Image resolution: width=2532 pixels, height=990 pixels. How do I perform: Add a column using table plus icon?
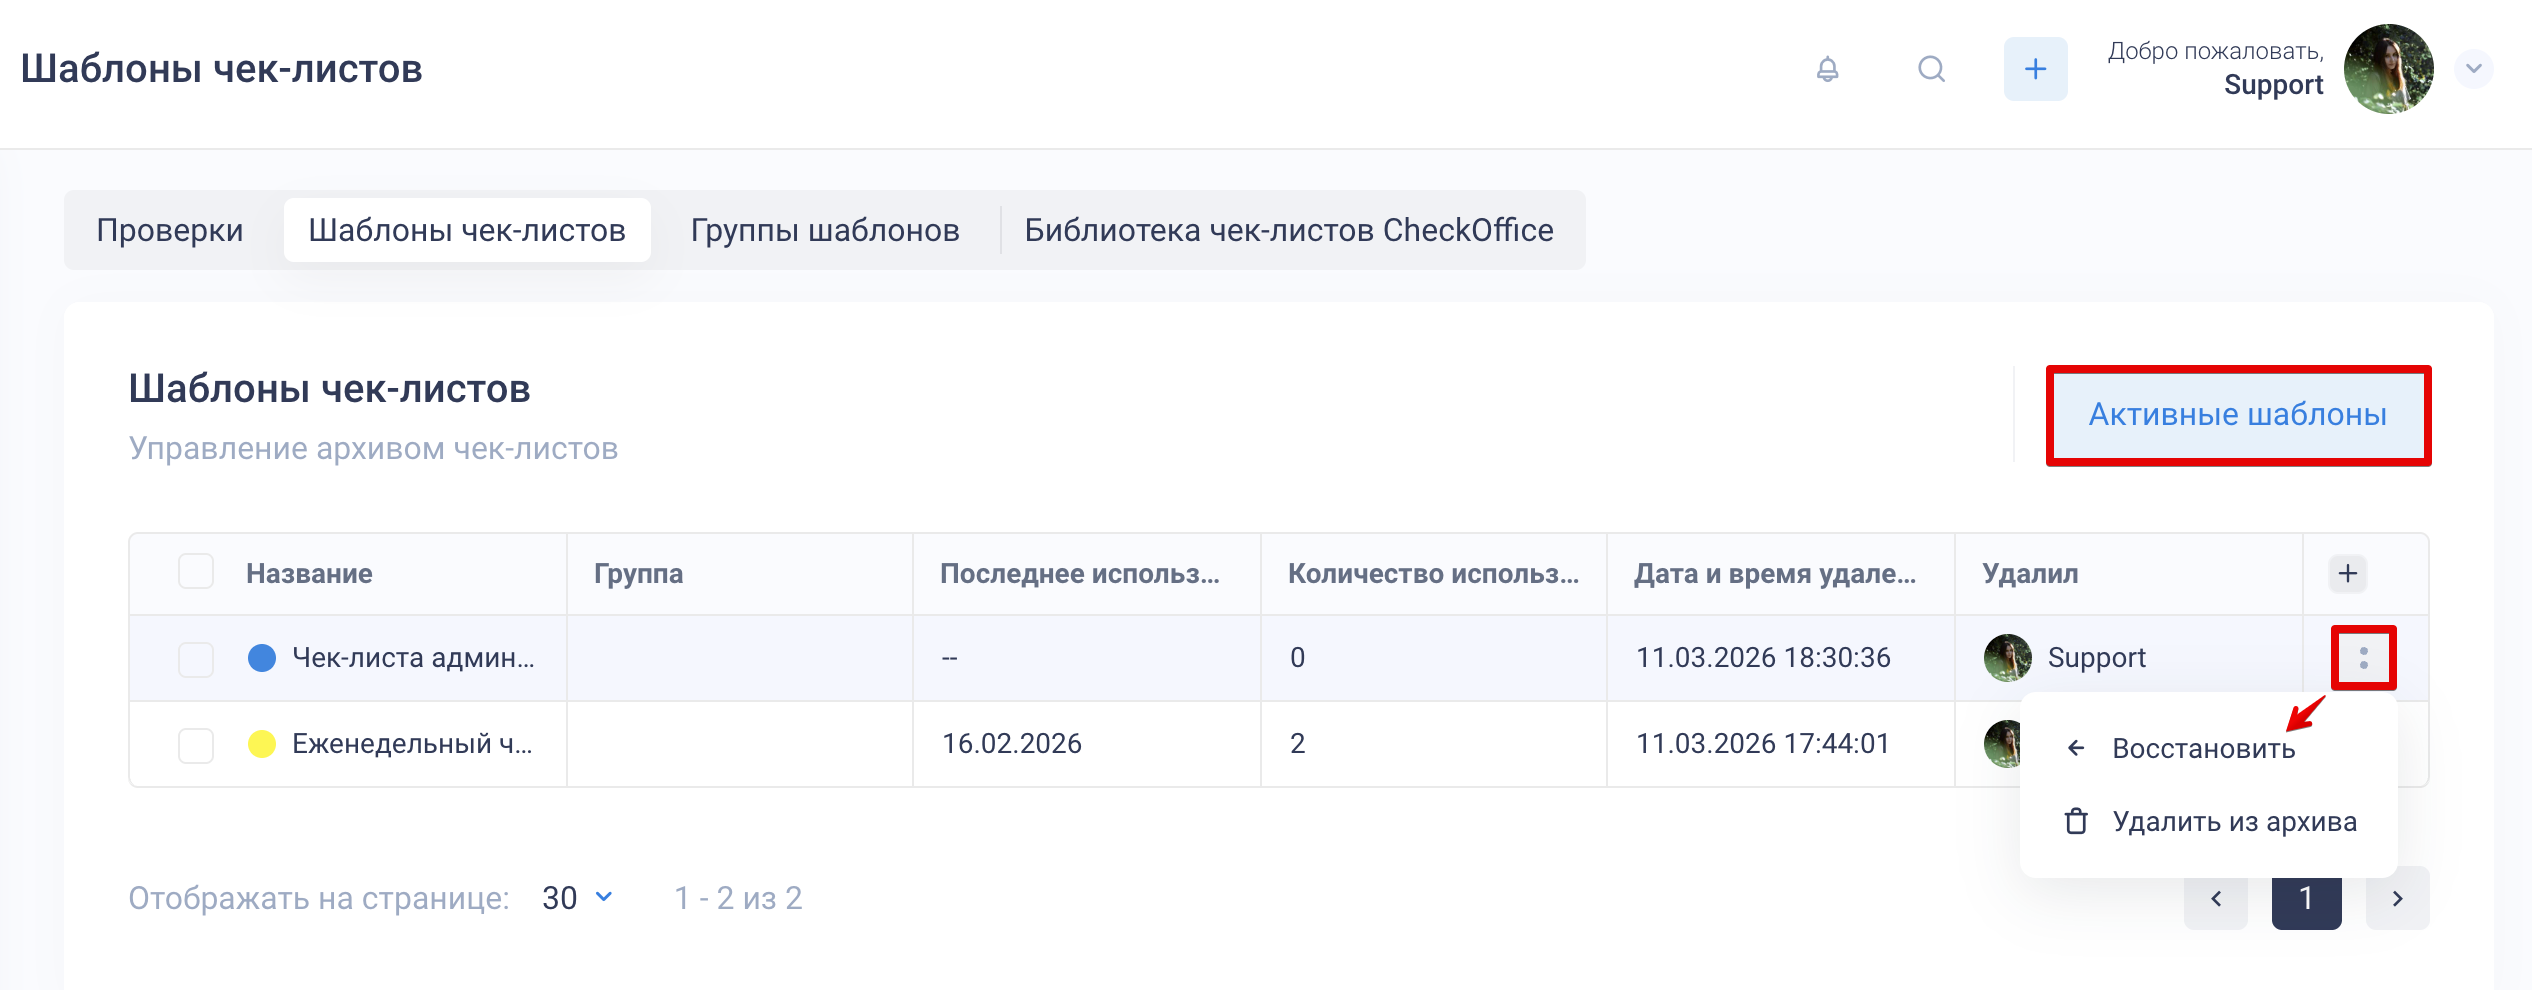(x=2347, y=573)
